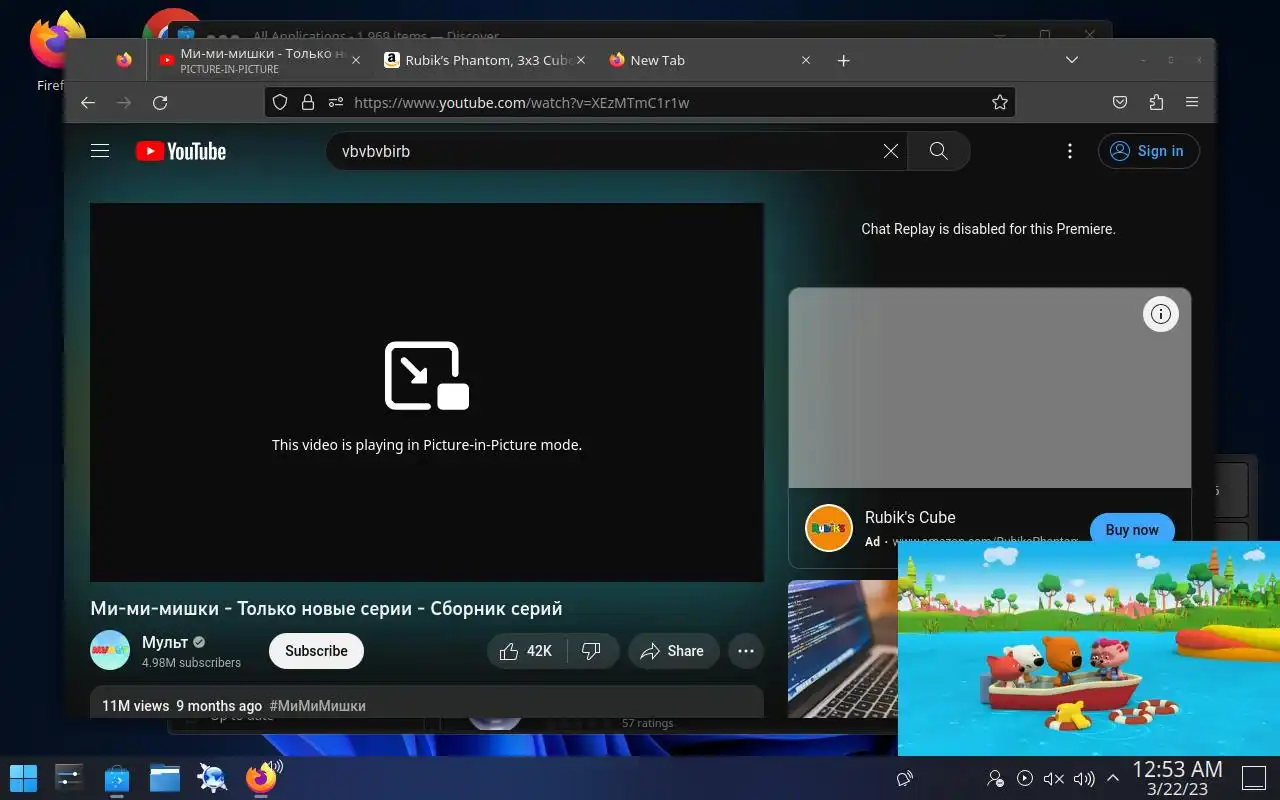The image size is (1280, 800).
Task: Close the New Tab tab
Action: coord(806,60)
